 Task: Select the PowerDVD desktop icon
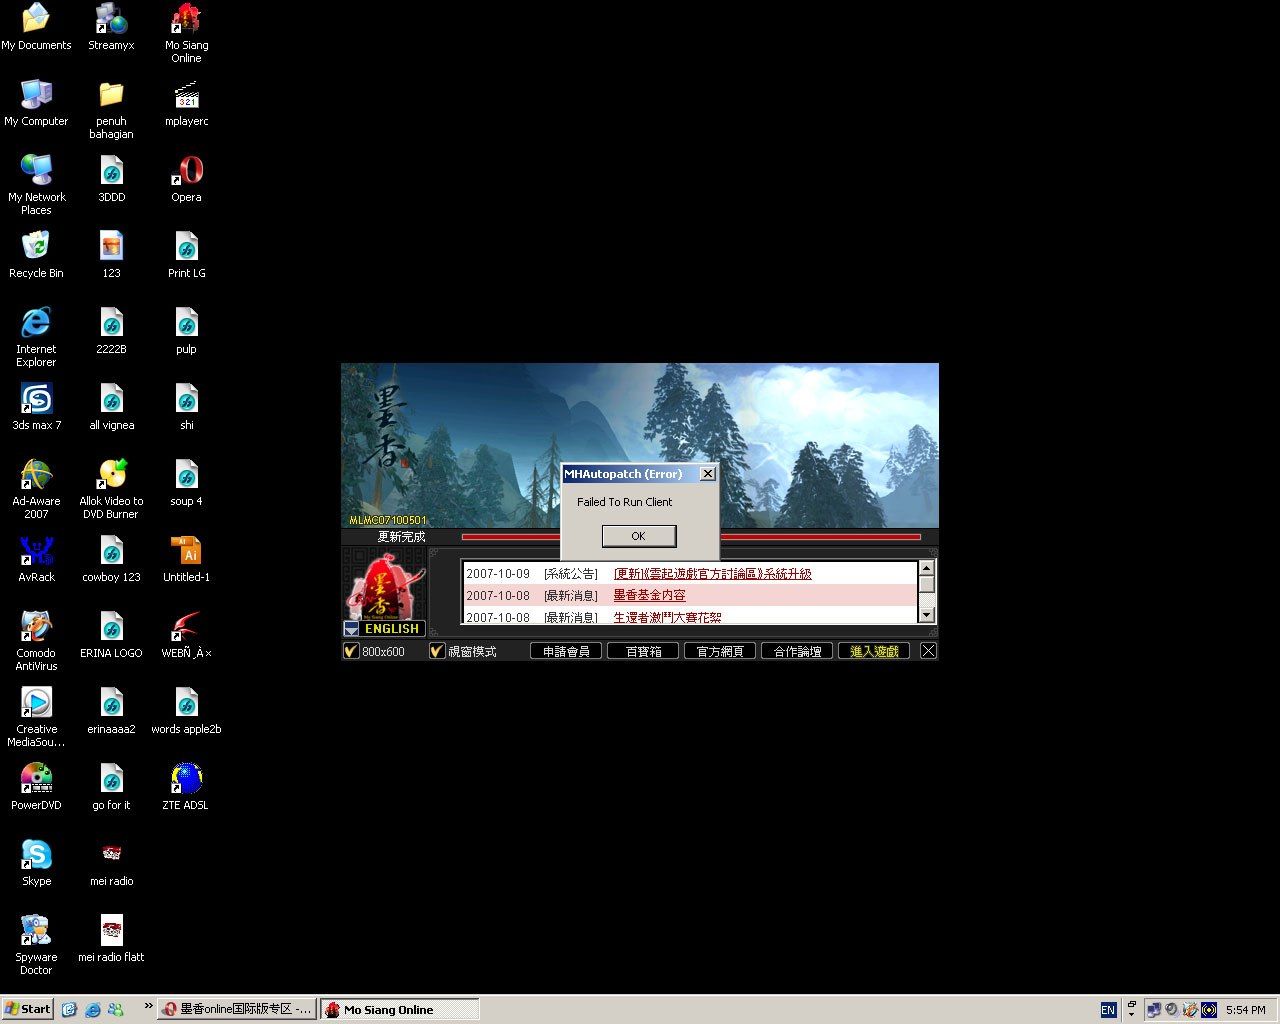pos(36,788)
